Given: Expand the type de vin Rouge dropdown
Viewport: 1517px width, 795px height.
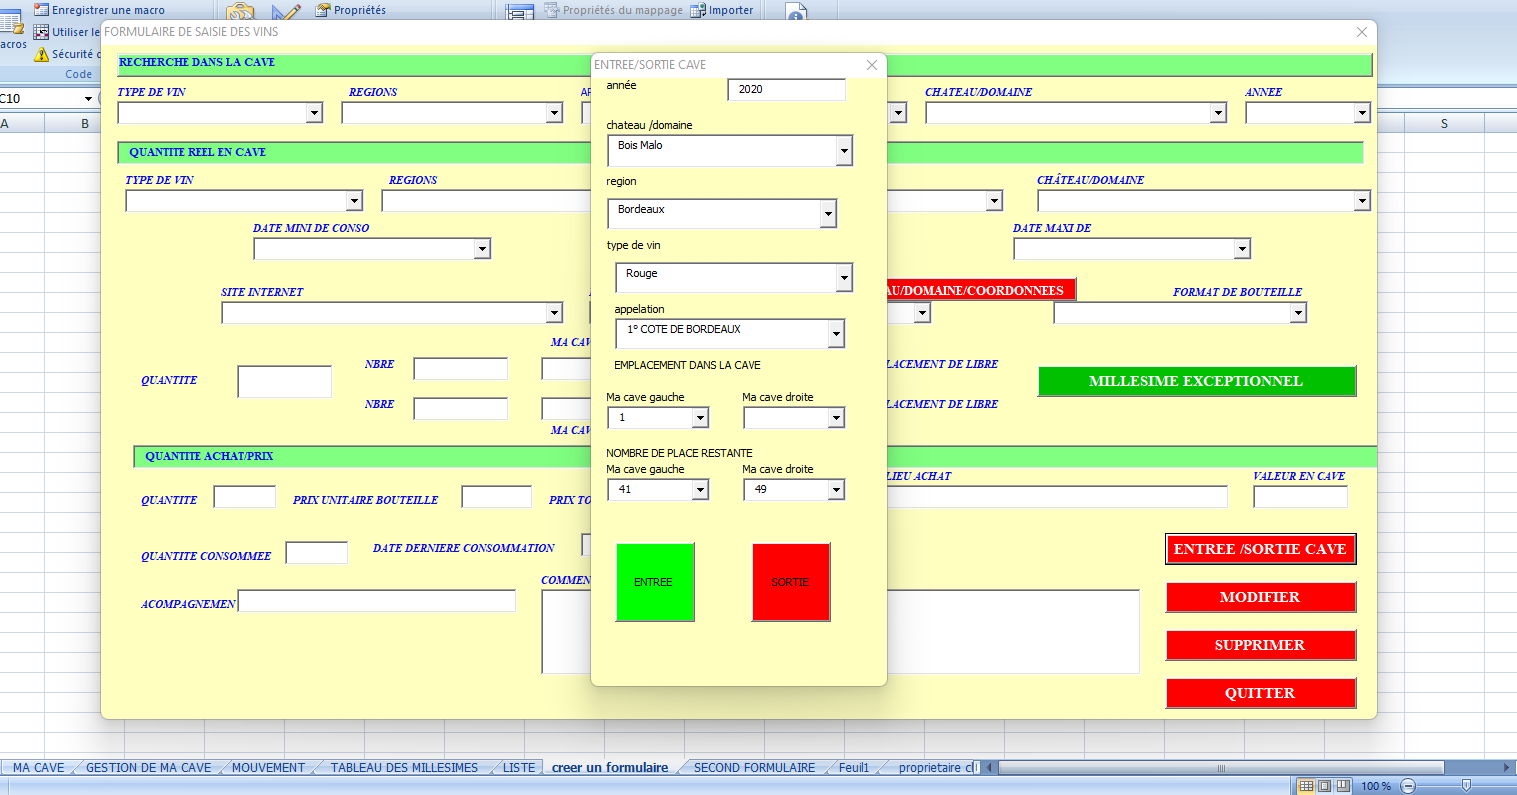Looking at the screenshot, I should [x=844, y=278].
